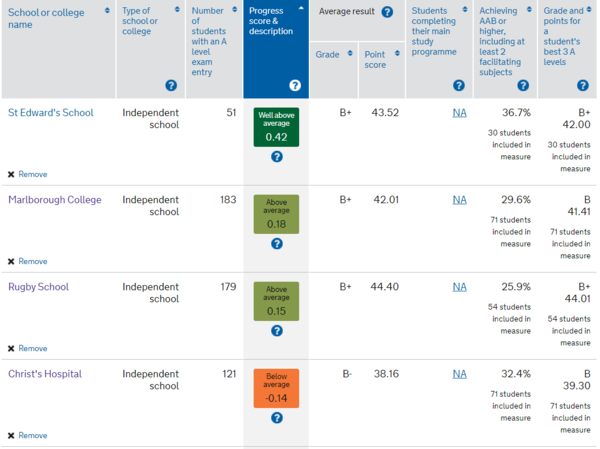Open St Edward's School page
Screen dimensions: 600x449
click(x=51, y=113)
